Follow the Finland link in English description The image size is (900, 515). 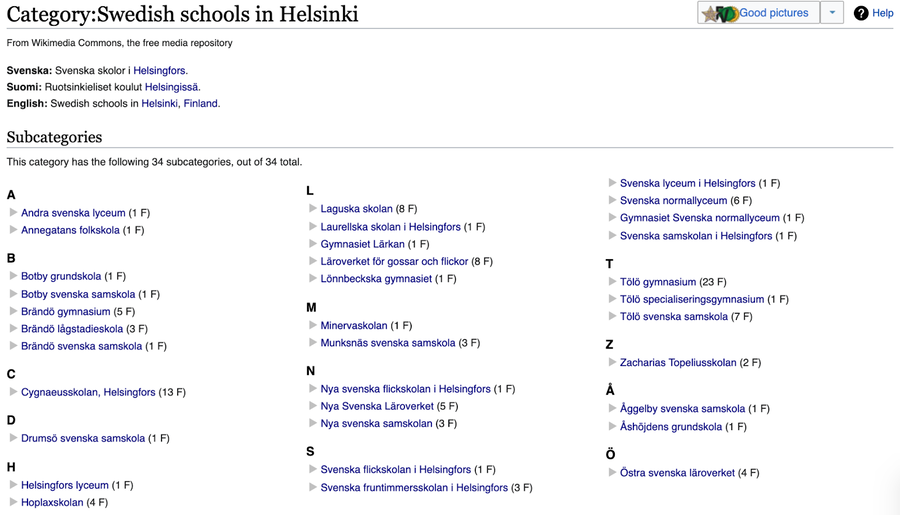pos(201,103)
